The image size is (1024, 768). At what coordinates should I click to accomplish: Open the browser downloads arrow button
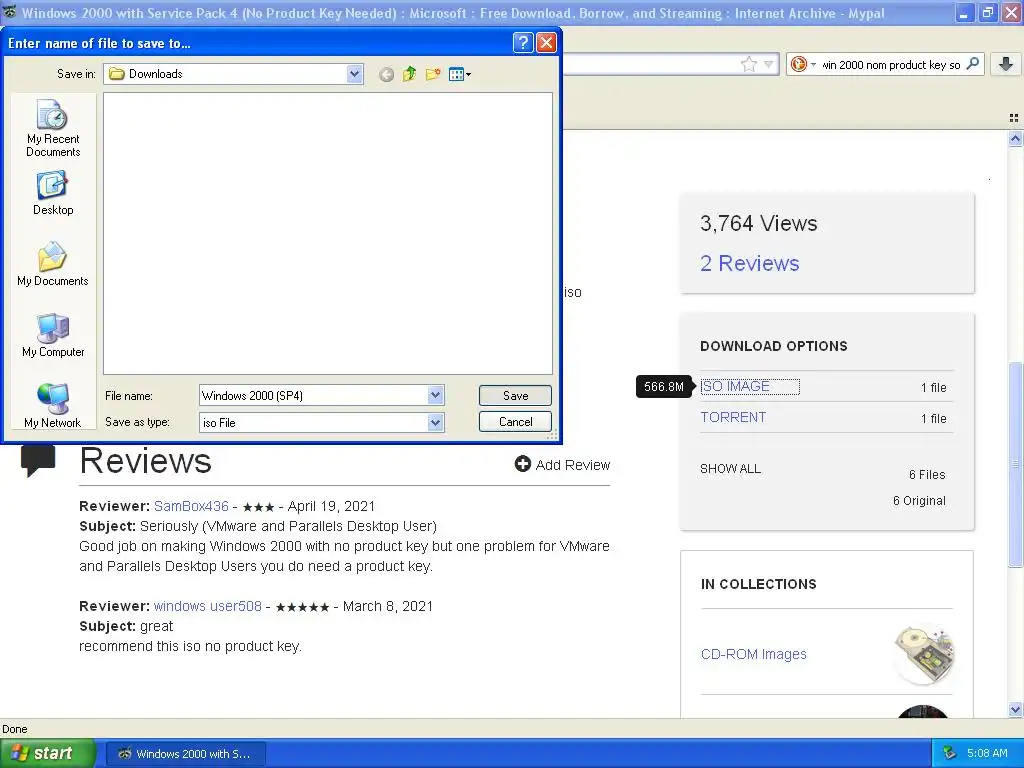1006,63
